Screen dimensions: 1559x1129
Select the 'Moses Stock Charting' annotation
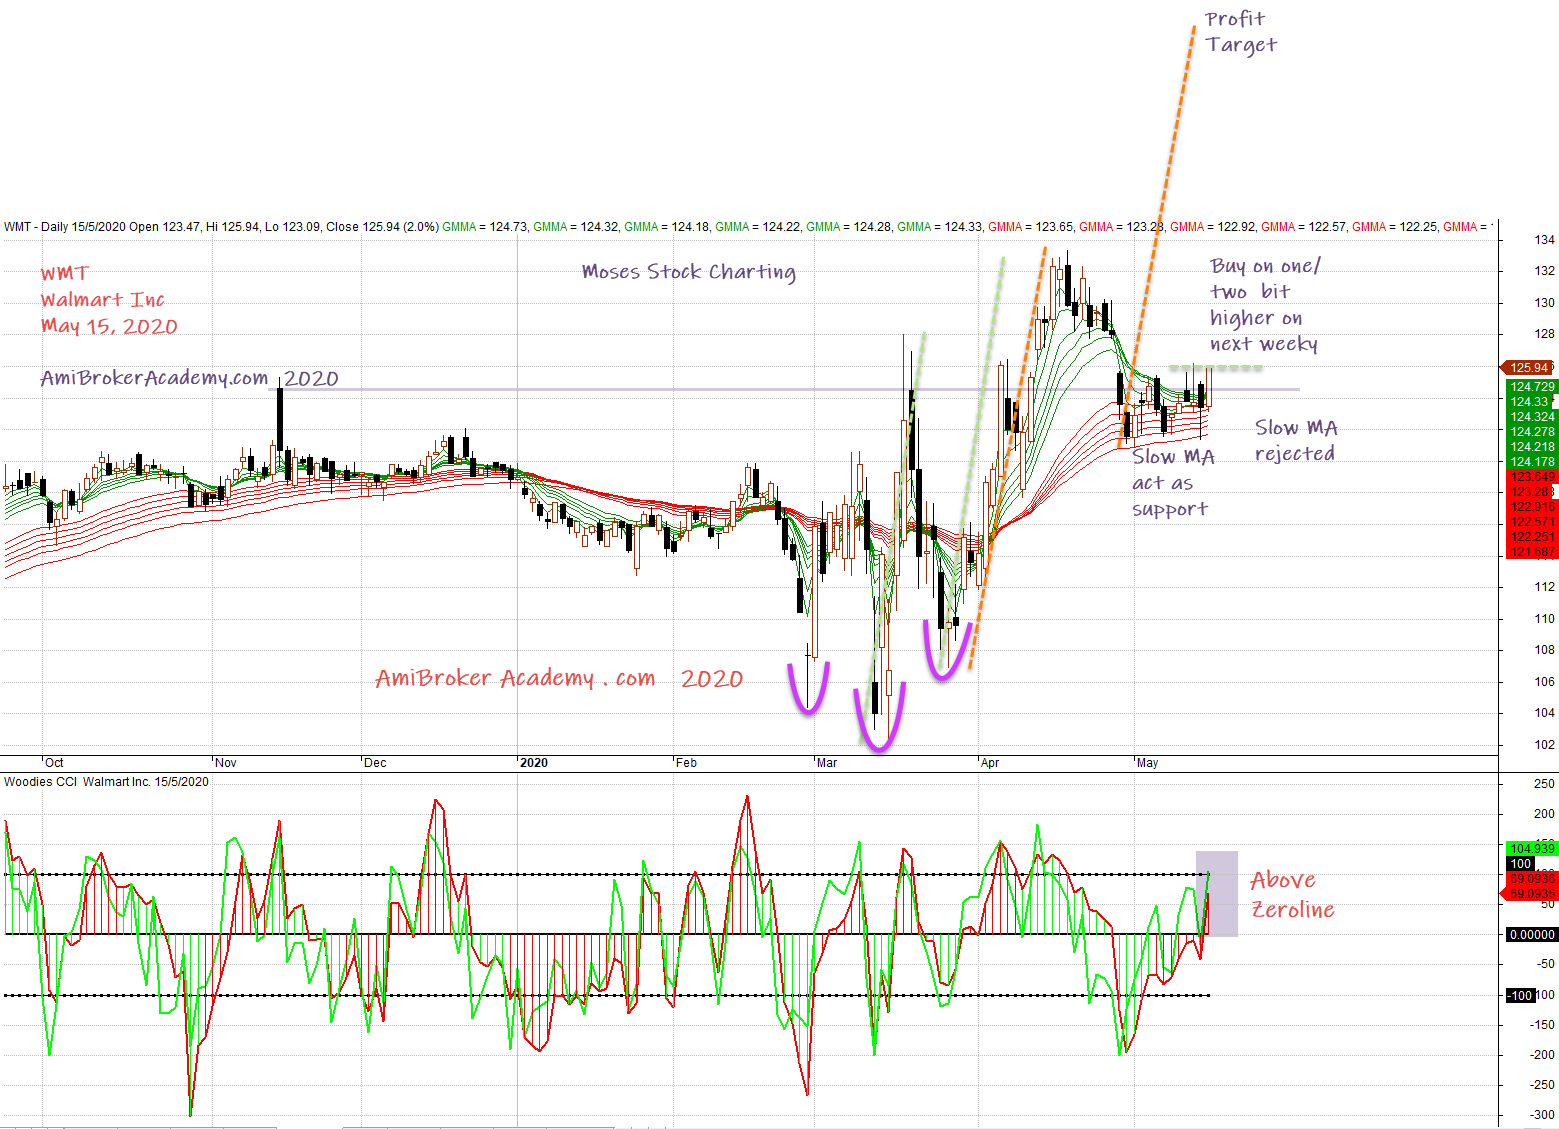[689, 272]
